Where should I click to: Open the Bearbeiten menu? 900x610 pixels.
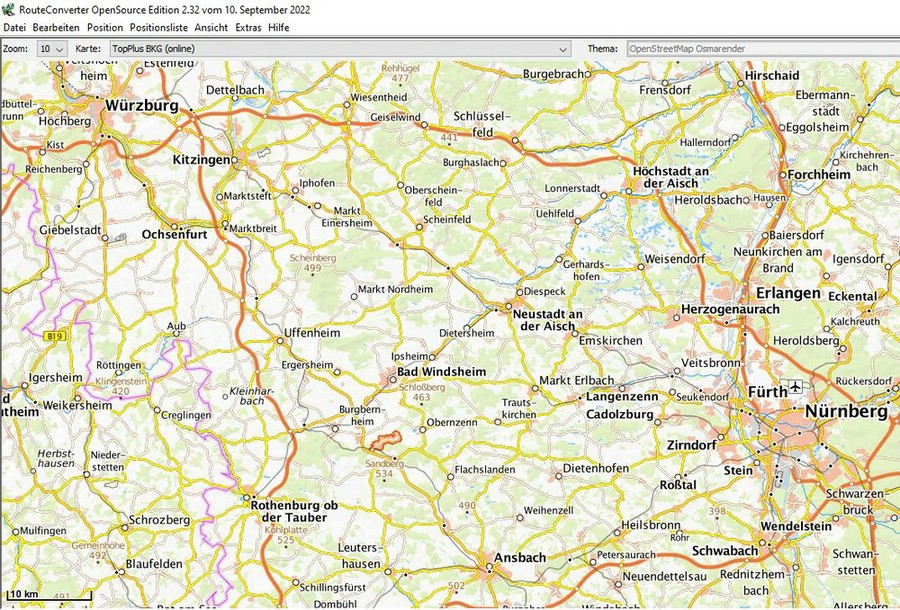[56, 27]
